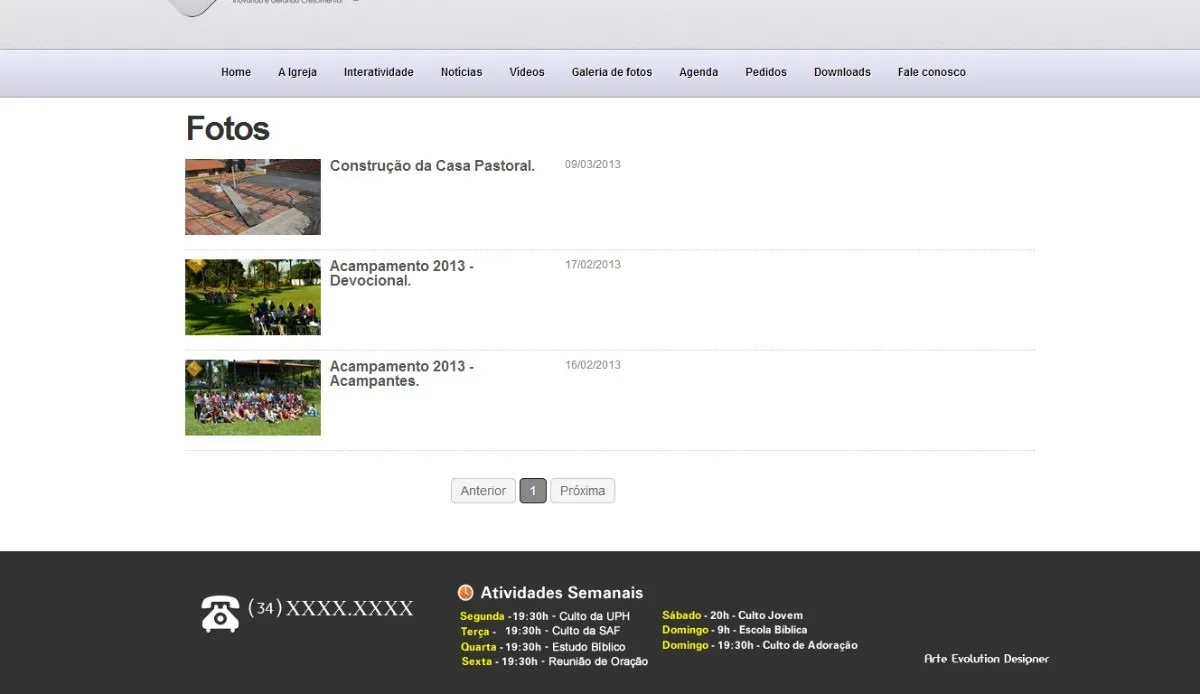Open the Interatividade menu
The height and width of the screenshot is (694, 1200).
[379, 72]
